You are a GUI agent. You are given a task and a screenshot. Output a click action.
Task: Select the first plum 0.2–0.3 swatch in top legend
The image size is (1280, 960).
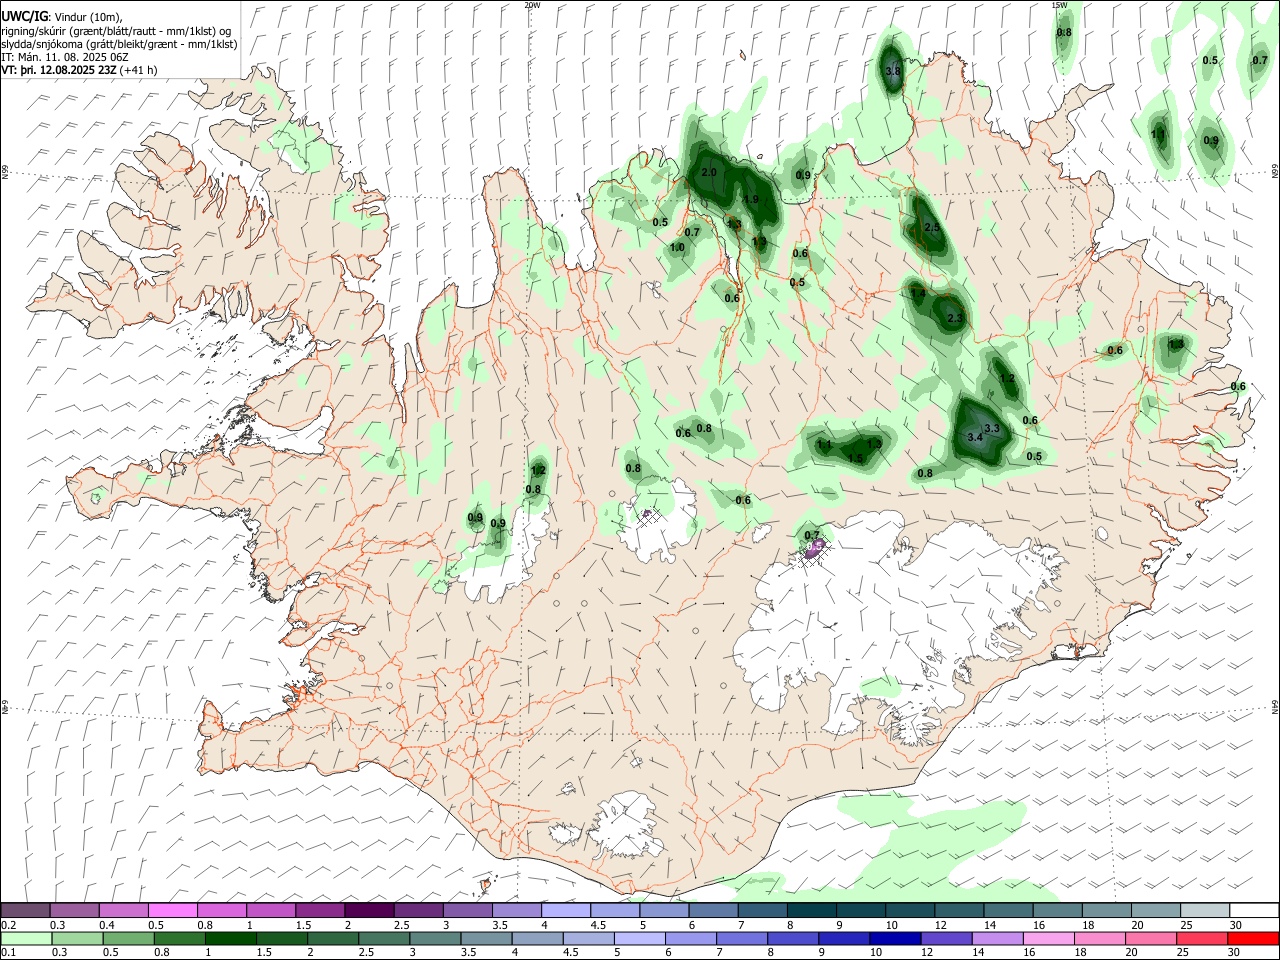click(x=26, y=910)
